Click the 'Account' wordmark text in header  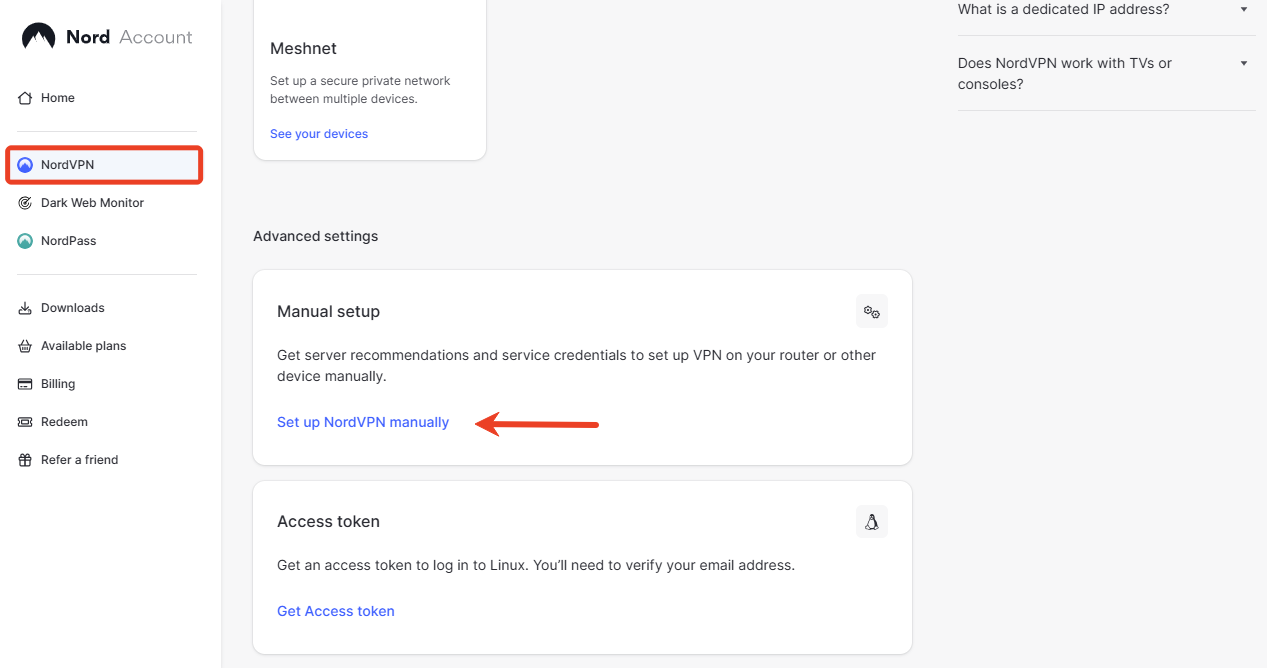[x=156, y=37]
